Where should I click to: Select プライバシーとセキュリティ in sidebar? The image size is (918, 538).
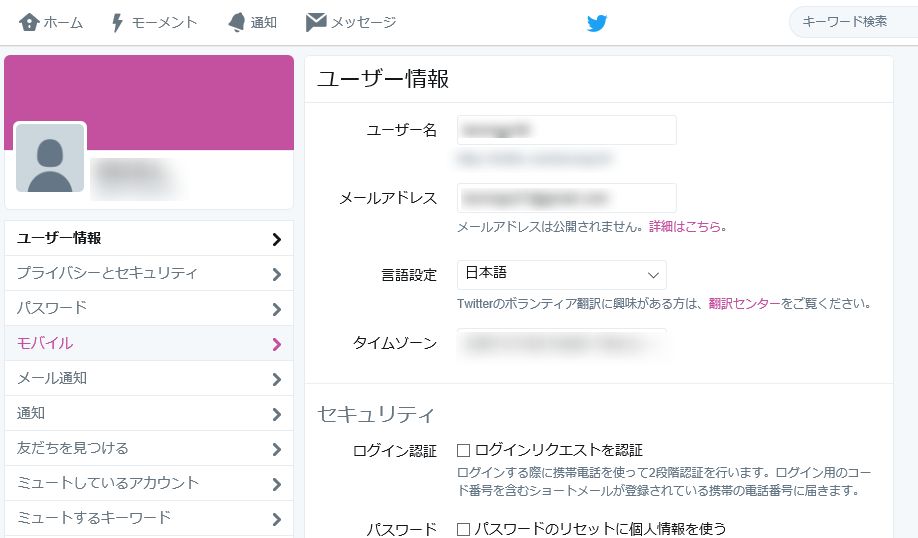149,273
